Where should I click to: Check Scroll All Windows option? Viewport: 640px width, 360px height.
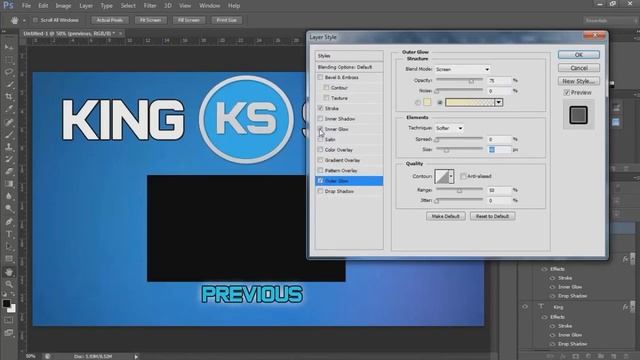click(x=35, y=20)
